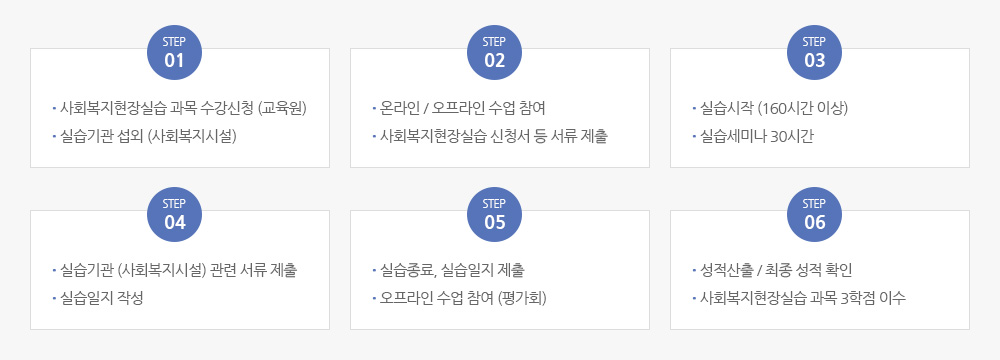
Task: Click the STEP 04 circle badge
Action: pos(174,214)
